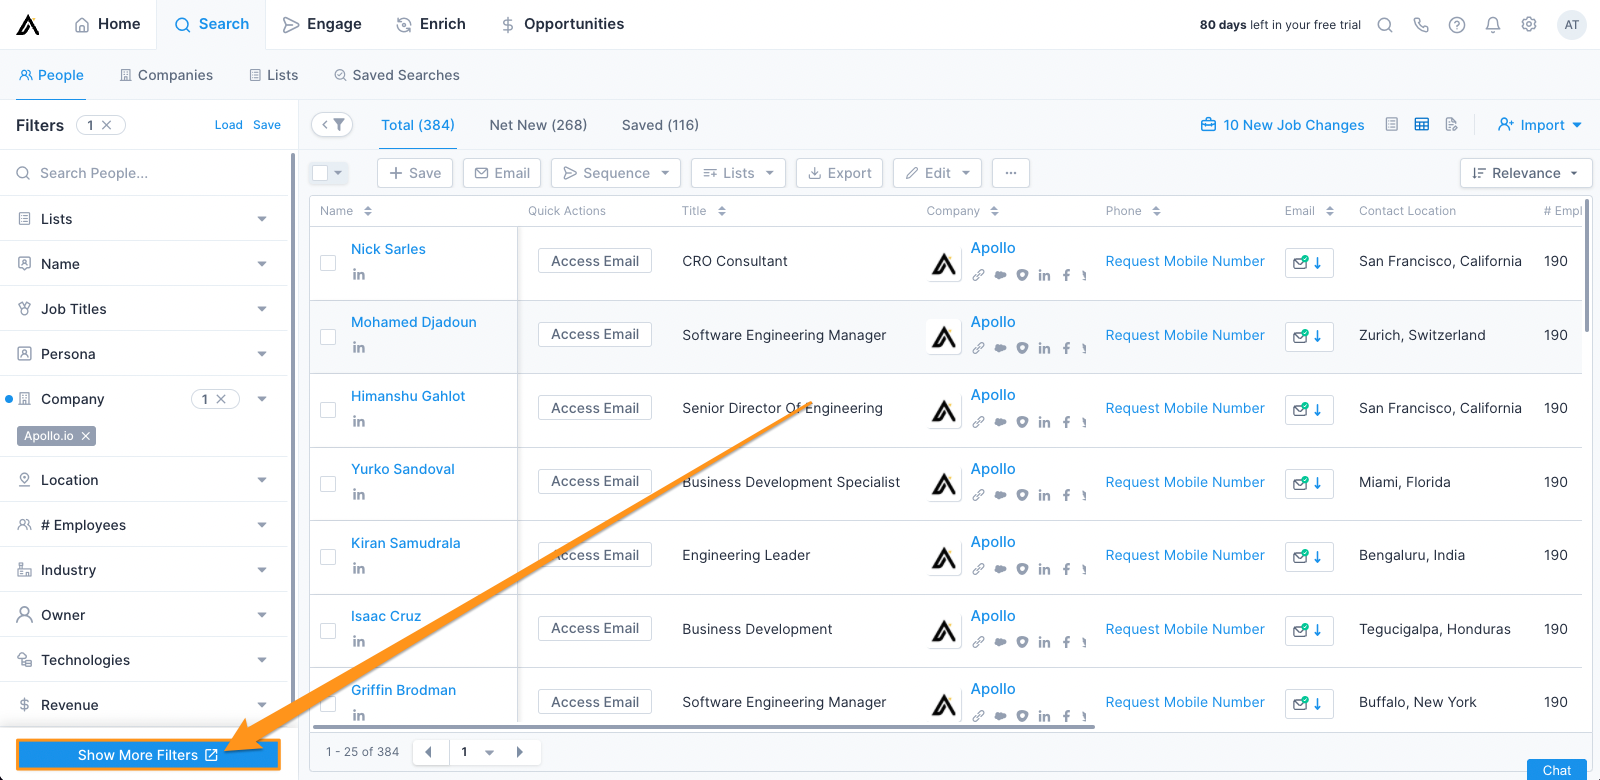Select Griffin Brodman row checkbox
The width and height of the screenshot is (1600, 780).
click(328, 704)
